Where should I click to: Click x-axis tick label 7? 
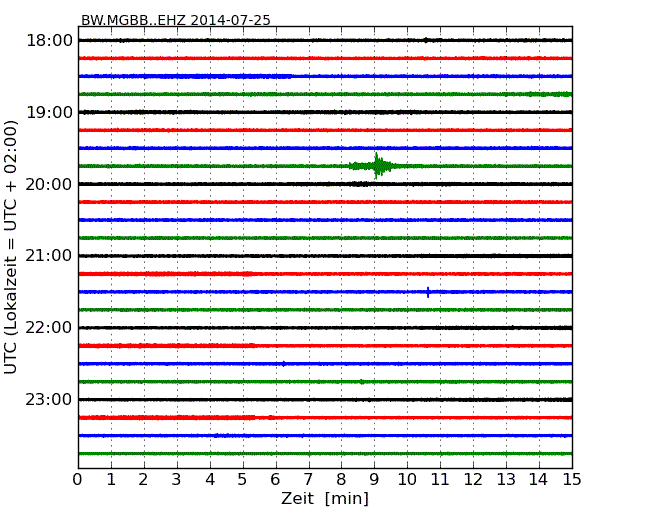(308, 480)
